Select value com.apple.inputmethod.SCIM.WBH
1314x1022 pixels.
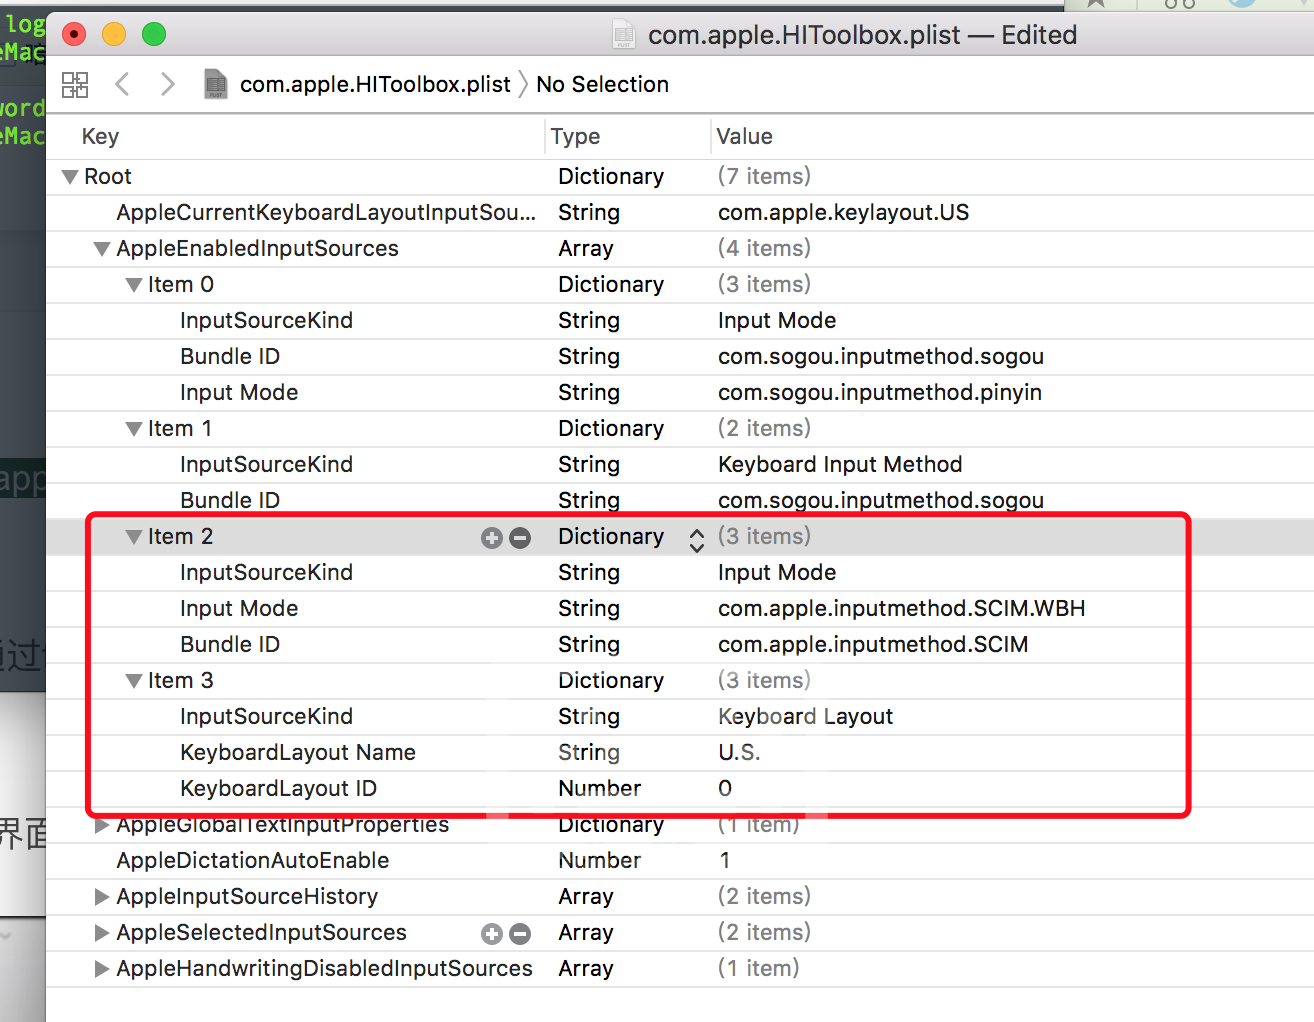(902, 608)
